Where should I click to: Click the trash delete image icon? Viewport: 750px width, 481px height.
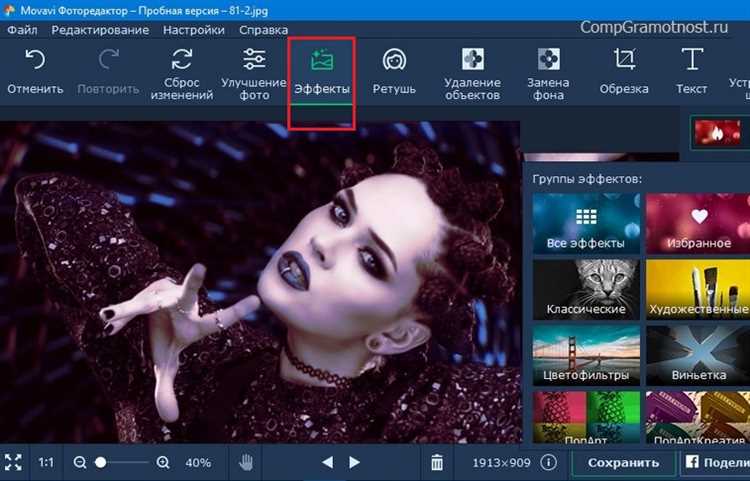pyautogui.click(x=437, y=462)
